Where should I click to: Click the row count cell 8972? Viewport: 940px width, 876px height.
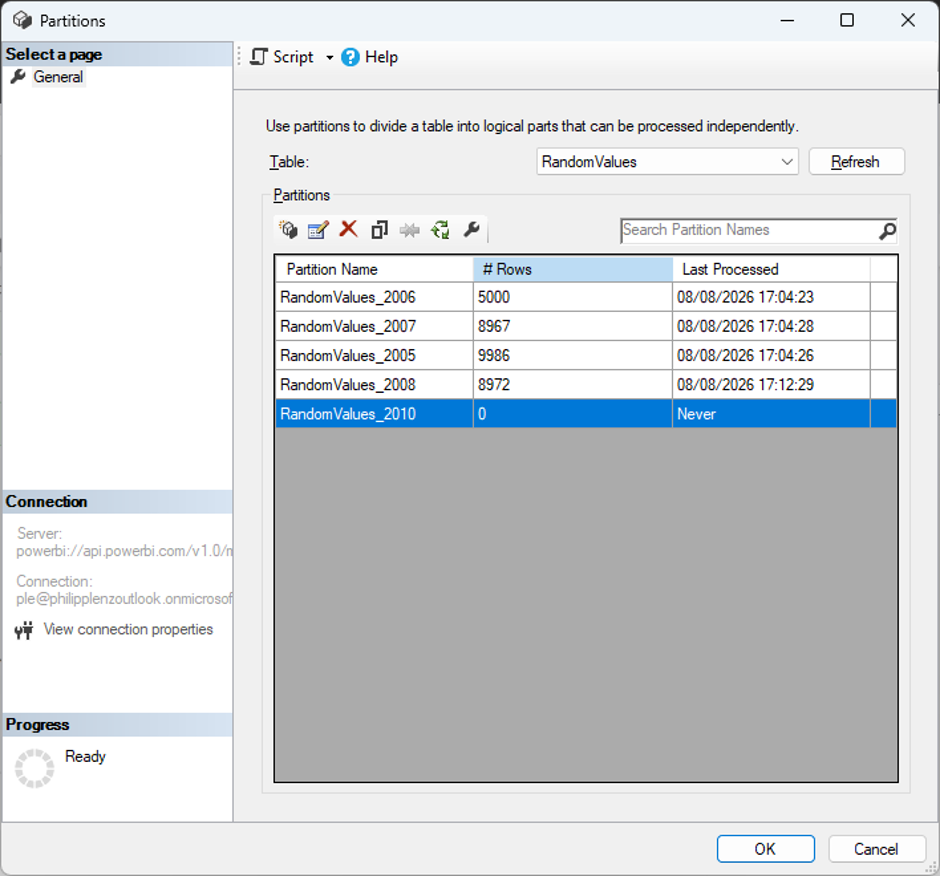(x=573, y=384)
